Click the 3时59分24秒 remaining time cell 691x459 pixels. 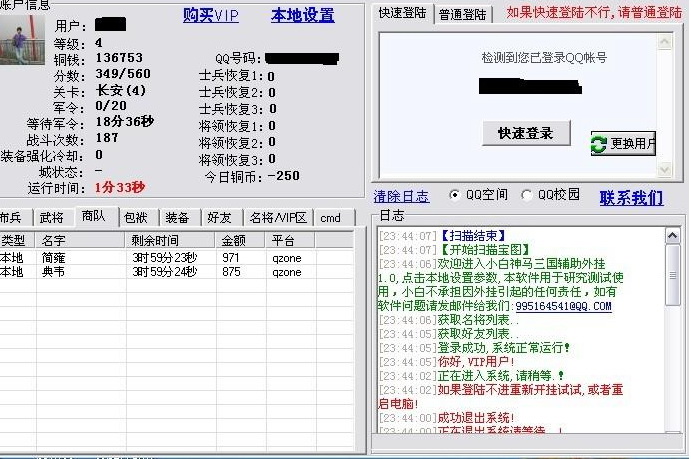(x=164, y=272)
